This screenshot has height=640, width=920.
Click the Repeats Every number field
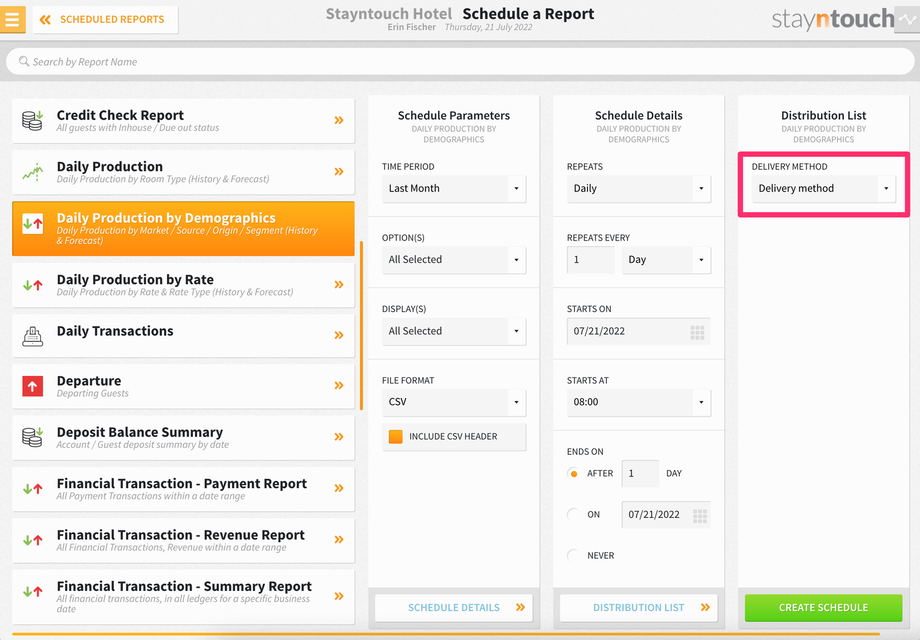[x=590, y=259]
